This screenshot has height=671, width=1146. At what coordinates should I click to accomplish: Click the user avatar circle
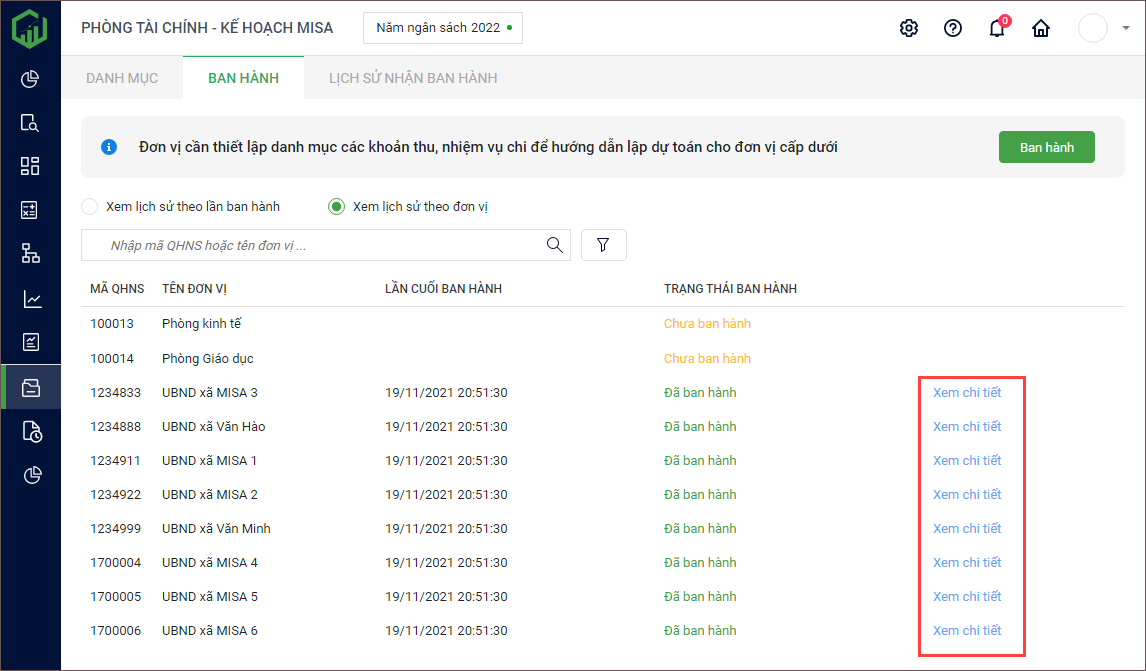1093,28
